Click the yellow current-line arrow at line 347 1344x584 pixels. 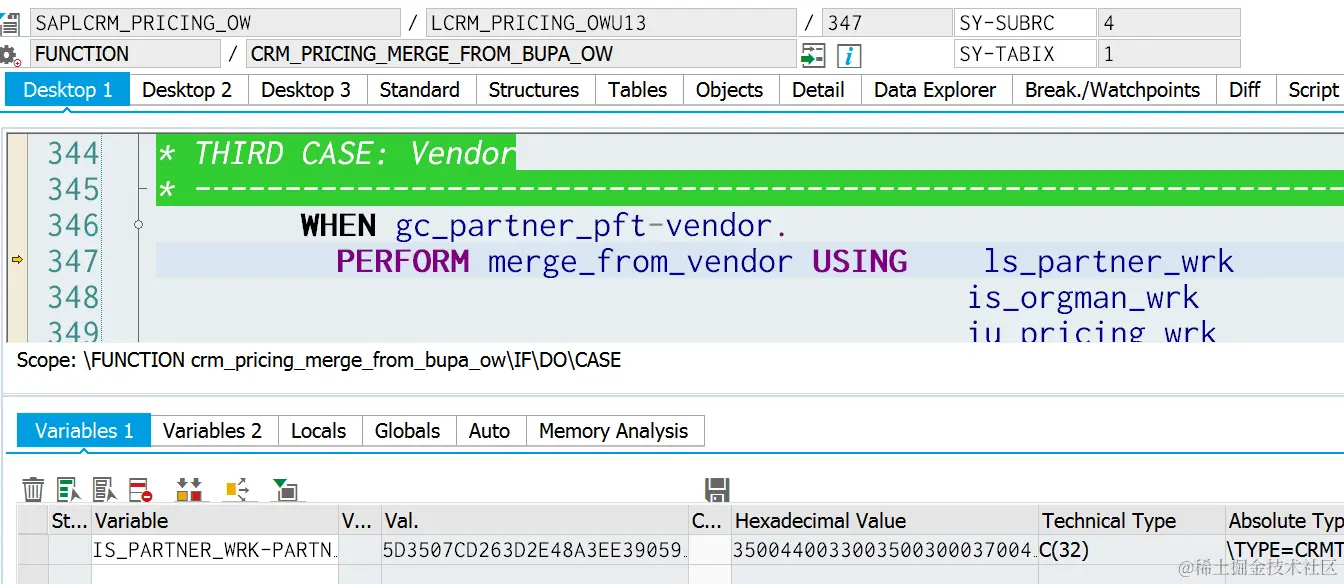[17, 260]
